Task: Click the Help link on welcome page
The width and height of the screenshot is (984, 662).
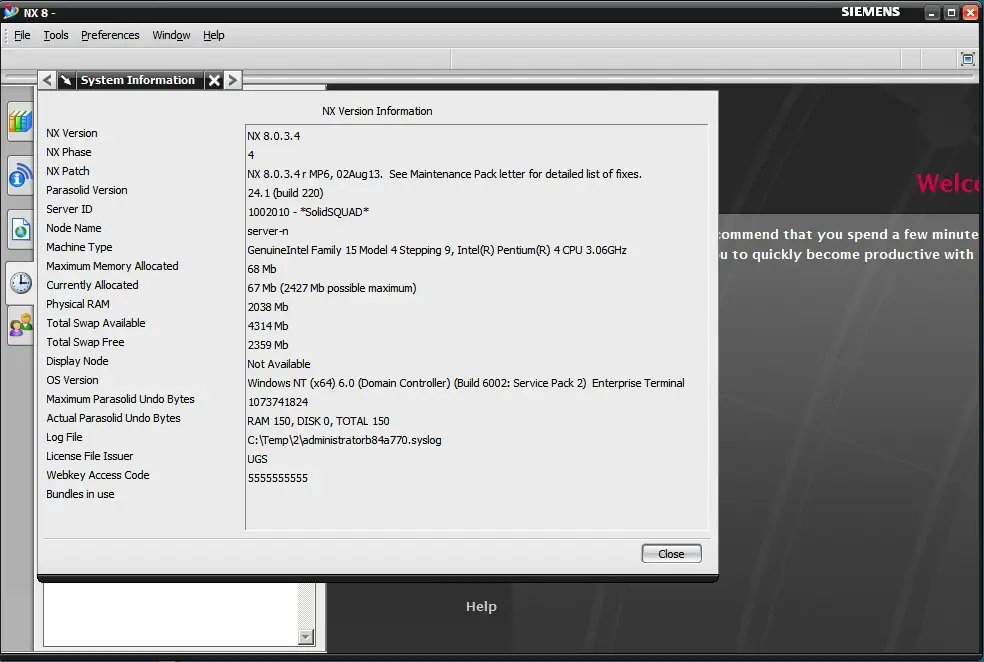Action: tap(481, 606)
